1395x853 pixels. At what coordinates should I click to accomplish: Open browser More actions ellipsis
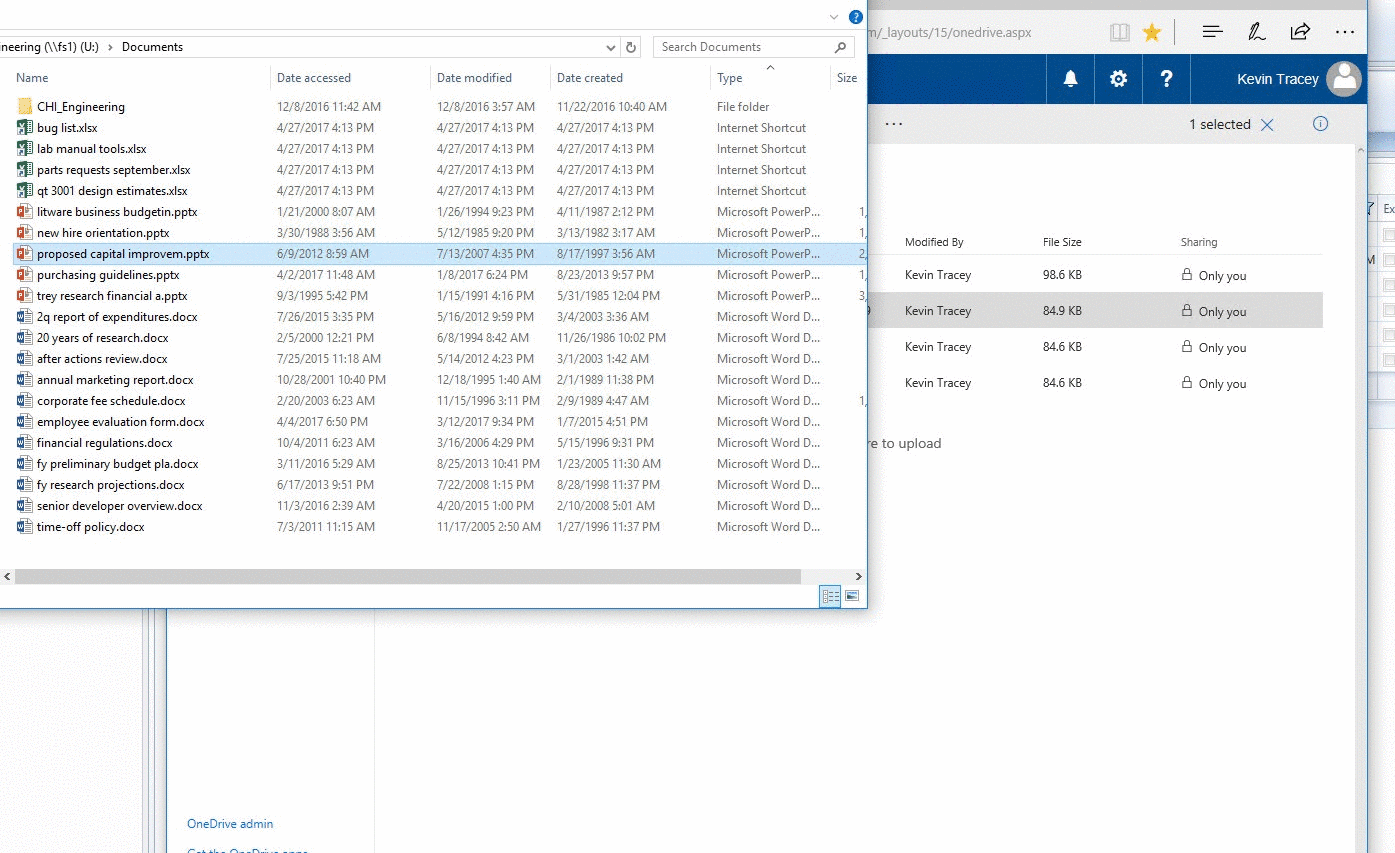[1345, 32]
